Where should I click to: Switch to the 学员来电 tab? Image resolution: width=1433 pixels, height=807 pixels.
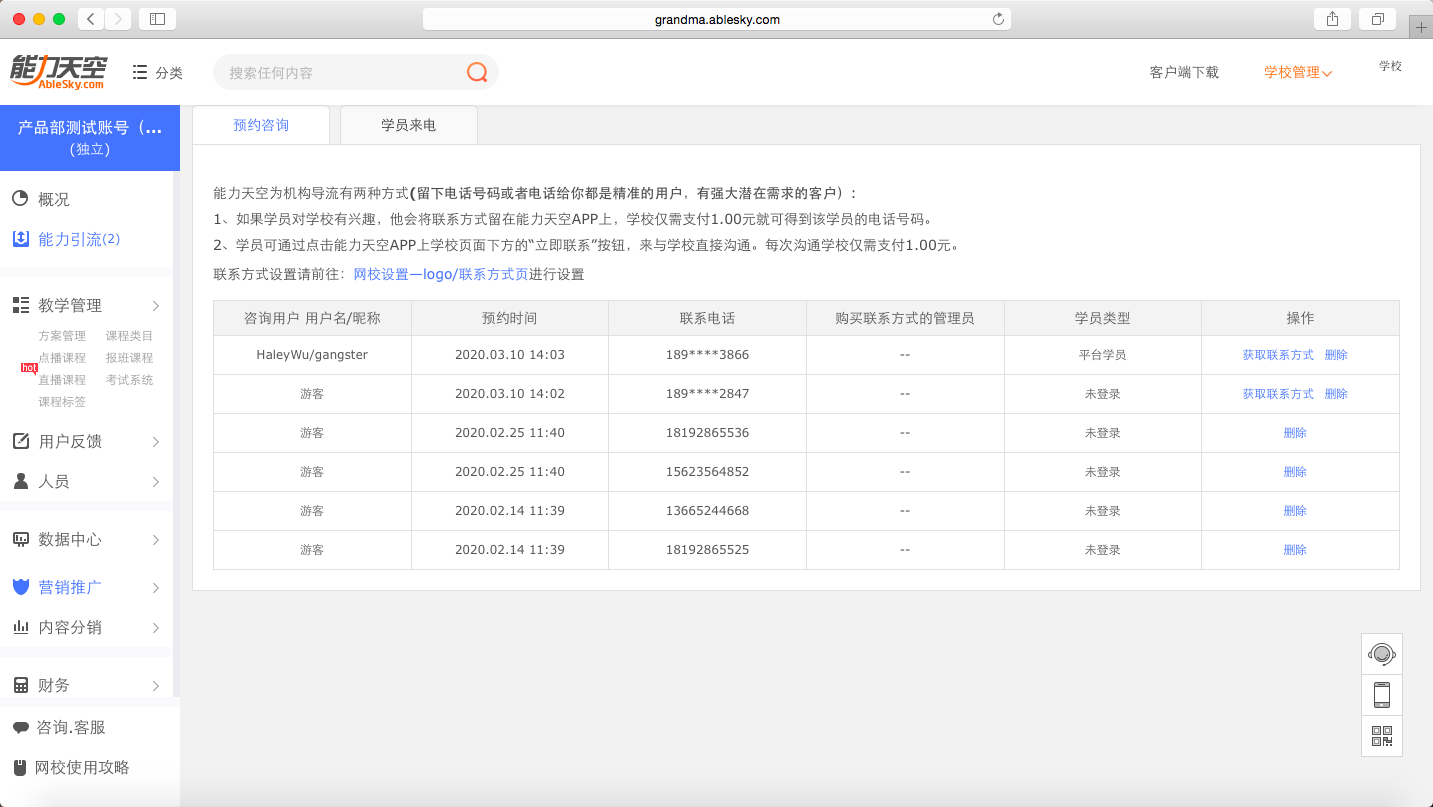tap(408, 125)
